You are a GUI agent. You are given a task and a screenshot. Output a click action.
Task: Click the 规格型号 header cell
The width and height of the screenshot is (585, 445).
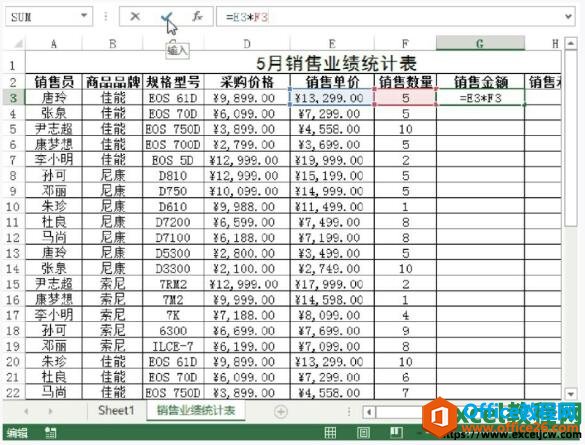tap(173, 82)
